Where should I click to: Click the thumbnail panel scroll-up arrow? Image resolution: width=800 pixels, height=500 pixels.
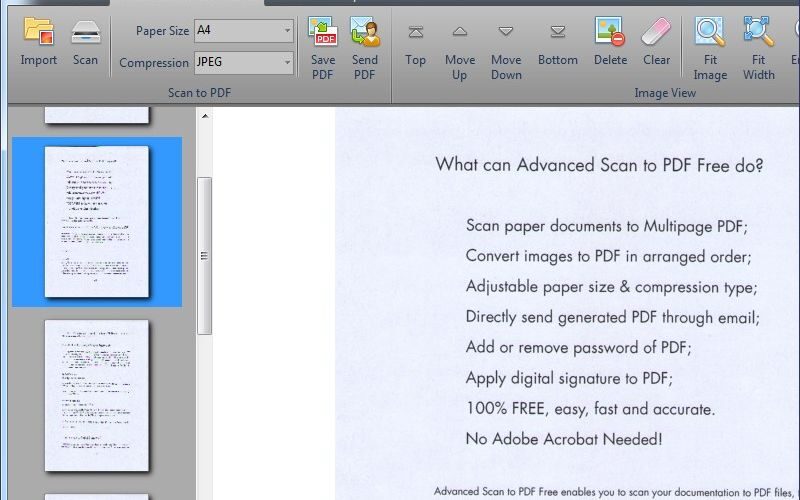coord(205,116)
